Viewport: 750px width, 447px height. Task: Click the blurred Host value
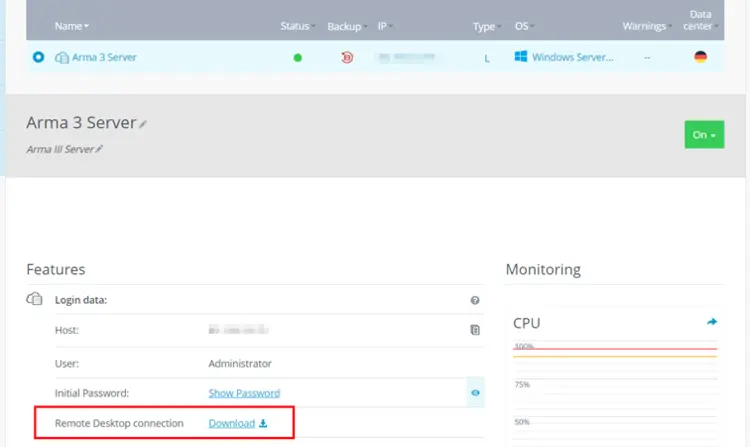coord(238,330)
